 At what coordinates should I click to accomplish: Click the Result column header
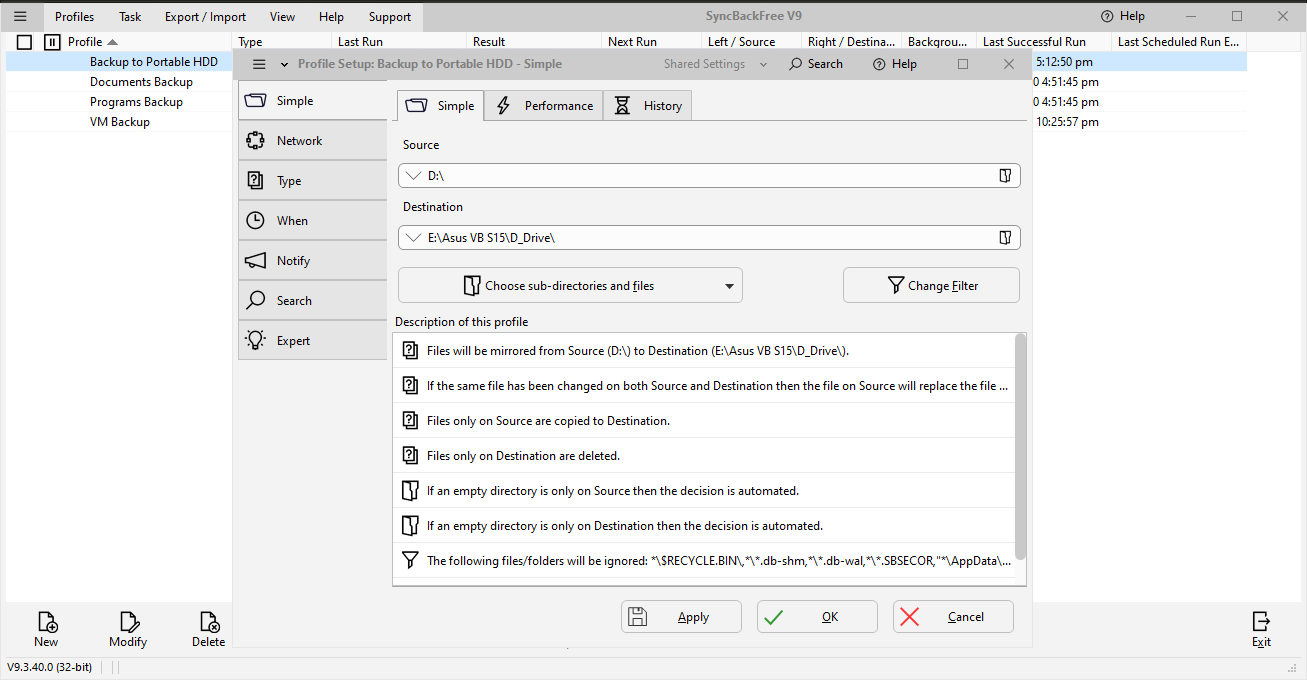[x=534, y=42]
